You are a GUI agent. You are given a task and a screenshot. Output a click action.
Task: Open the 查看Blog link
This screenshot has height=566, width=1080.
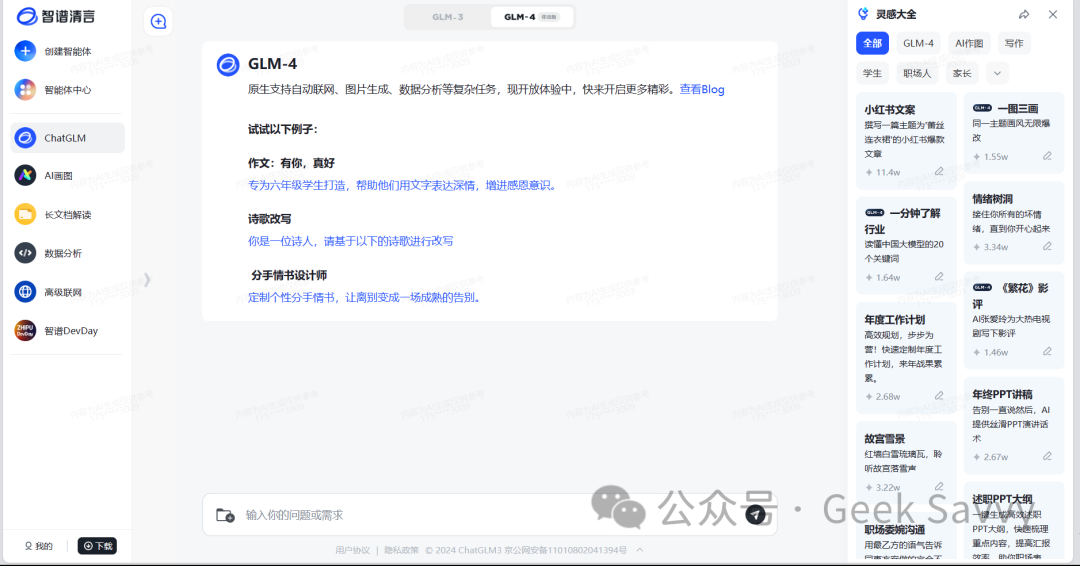[x=702, y=89]
